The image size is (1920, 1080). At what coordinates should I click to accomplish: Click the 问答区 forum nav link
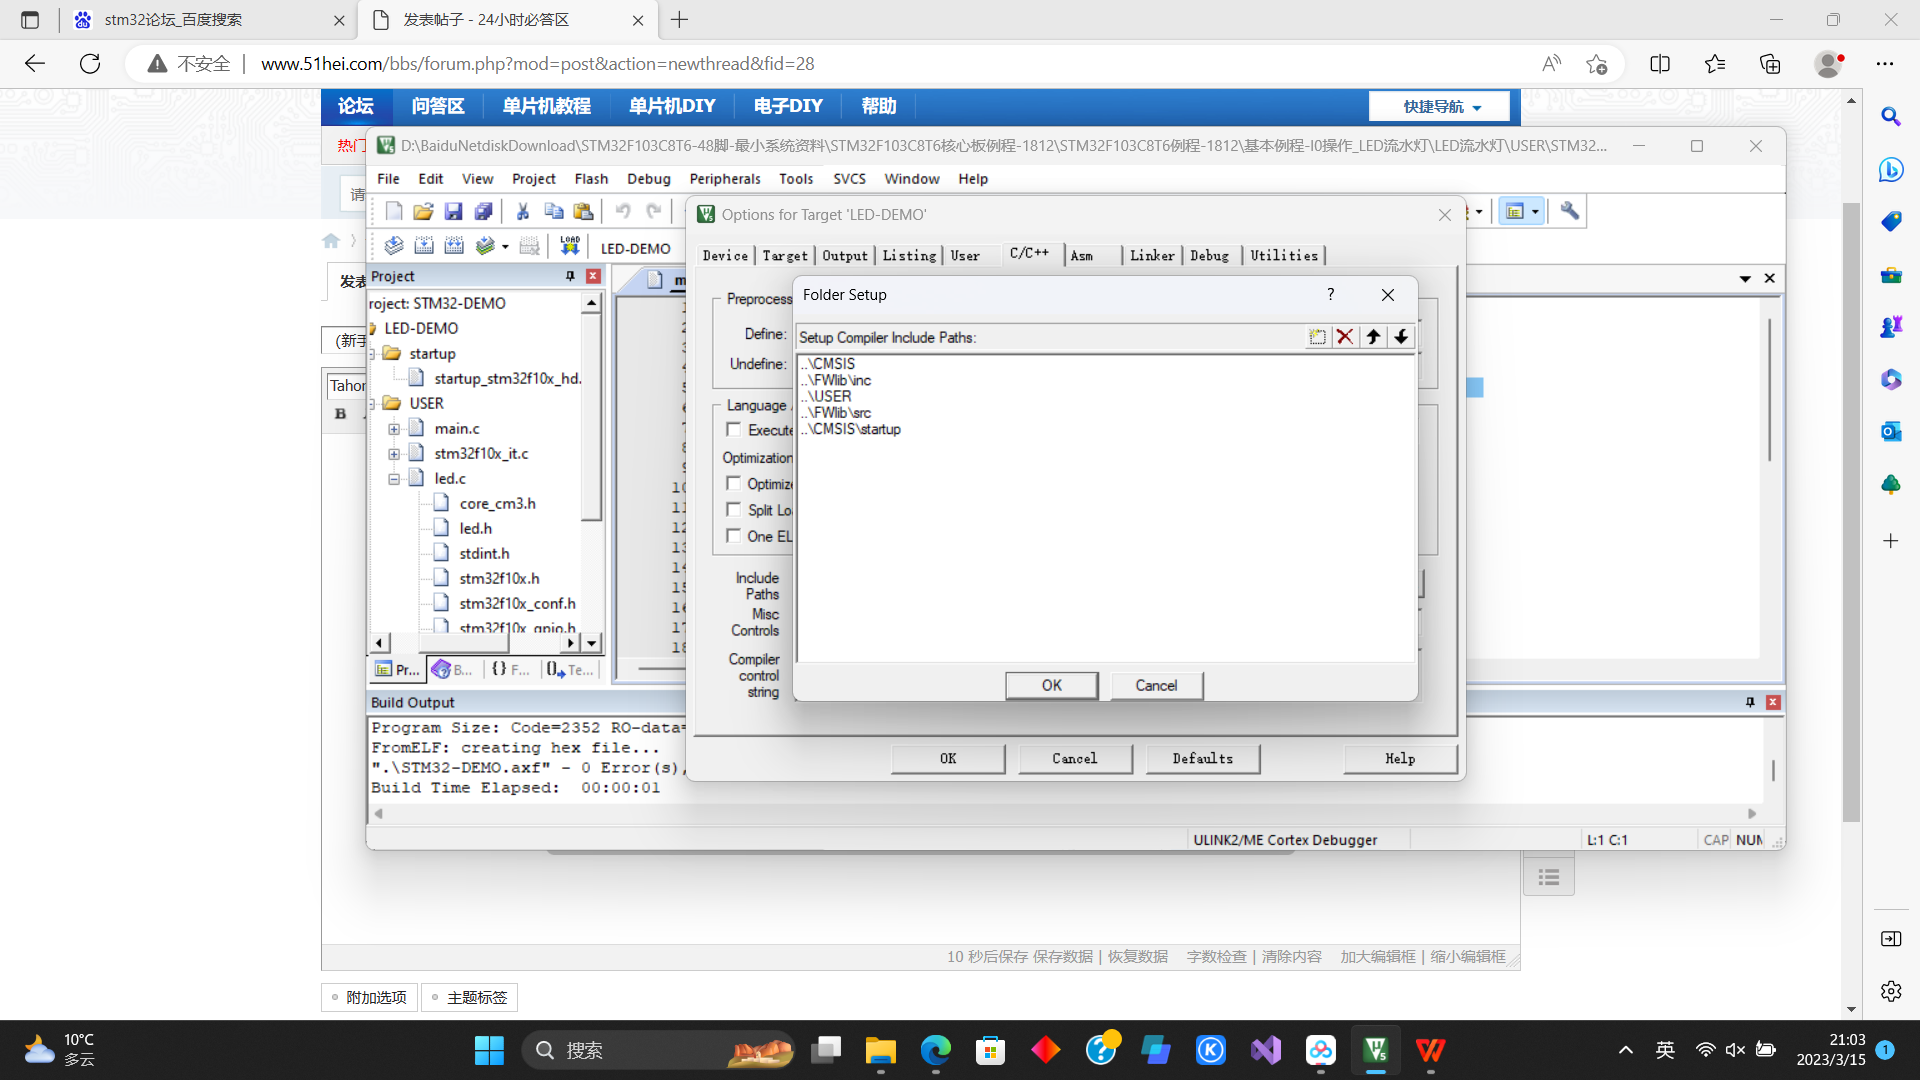point(438,106)
